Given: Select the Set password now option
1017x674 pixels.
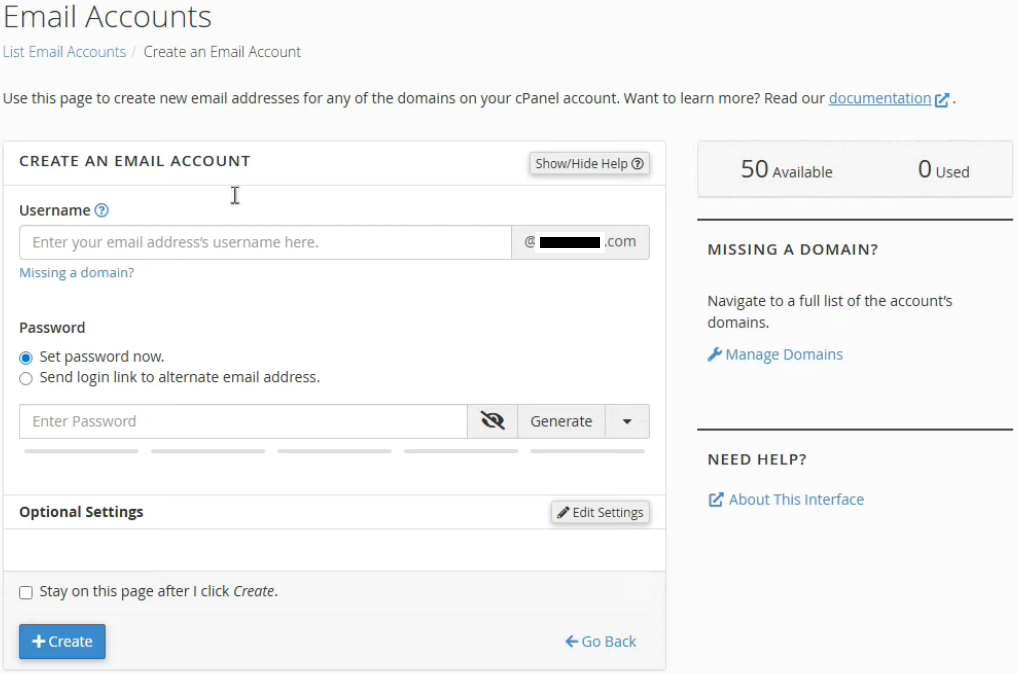Looking at the screenshot, I should coord(26,357).
